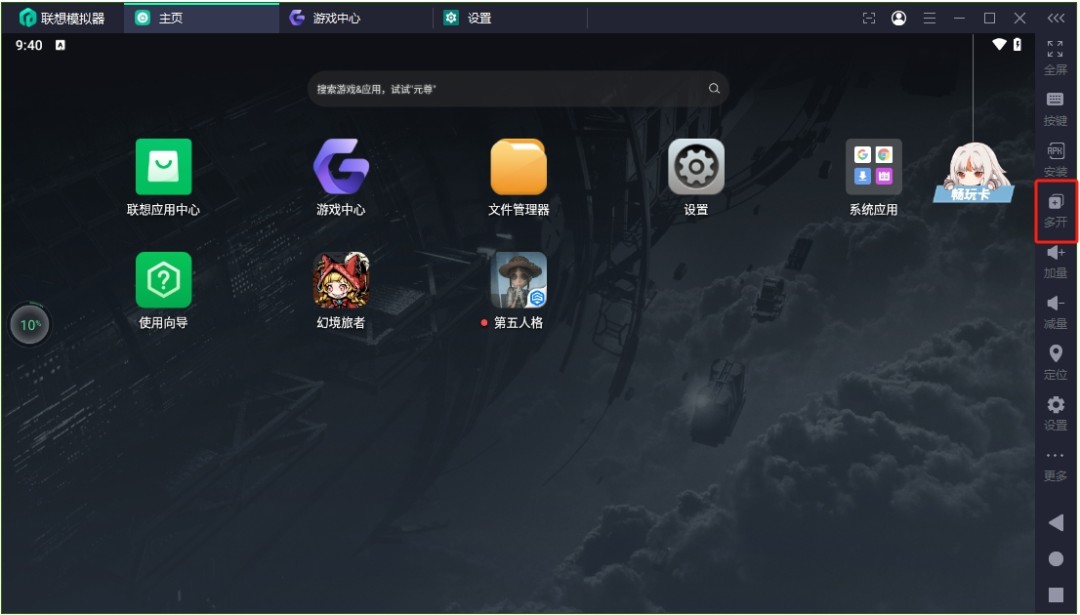Open the user account panel
The image size is (1080, 615).
pyautogui.click(x=896, y=17)
